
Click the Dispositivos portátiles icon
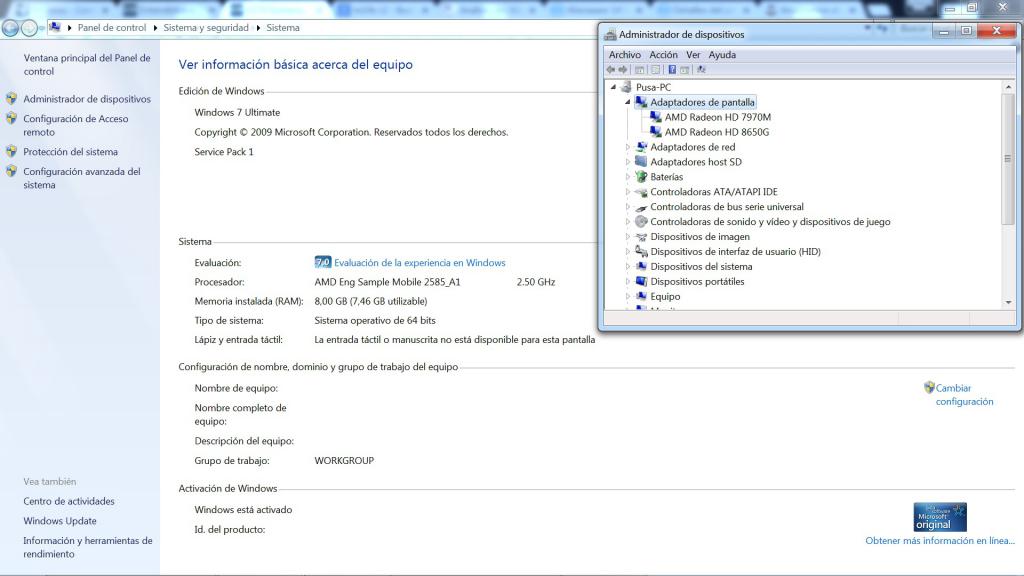coord(641,281)
